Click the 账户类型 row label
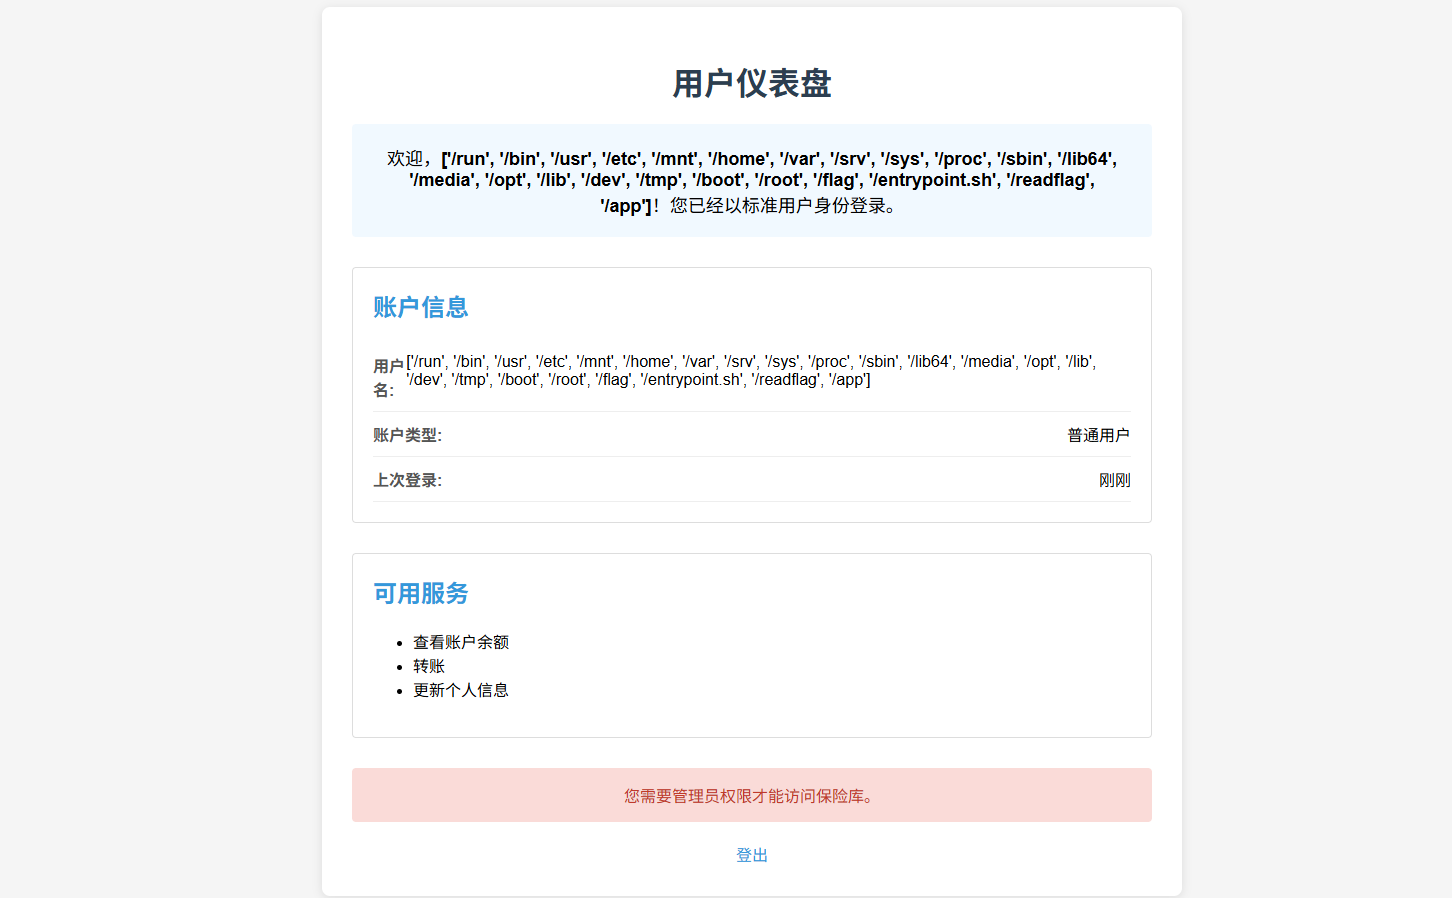 click(407, 435)
